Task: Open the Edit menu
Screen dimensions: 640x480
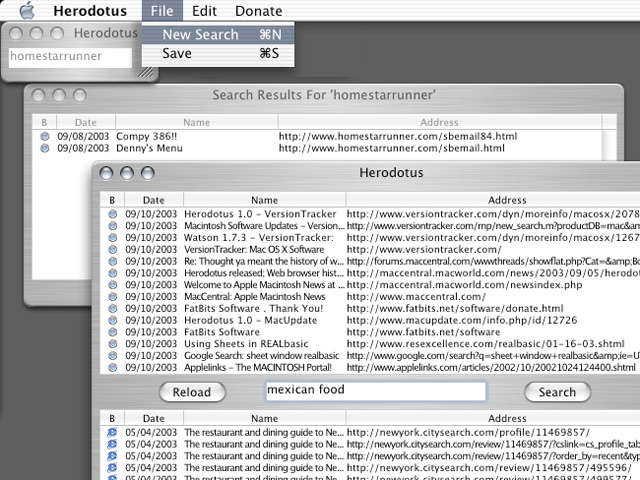Action: (204, 11)
